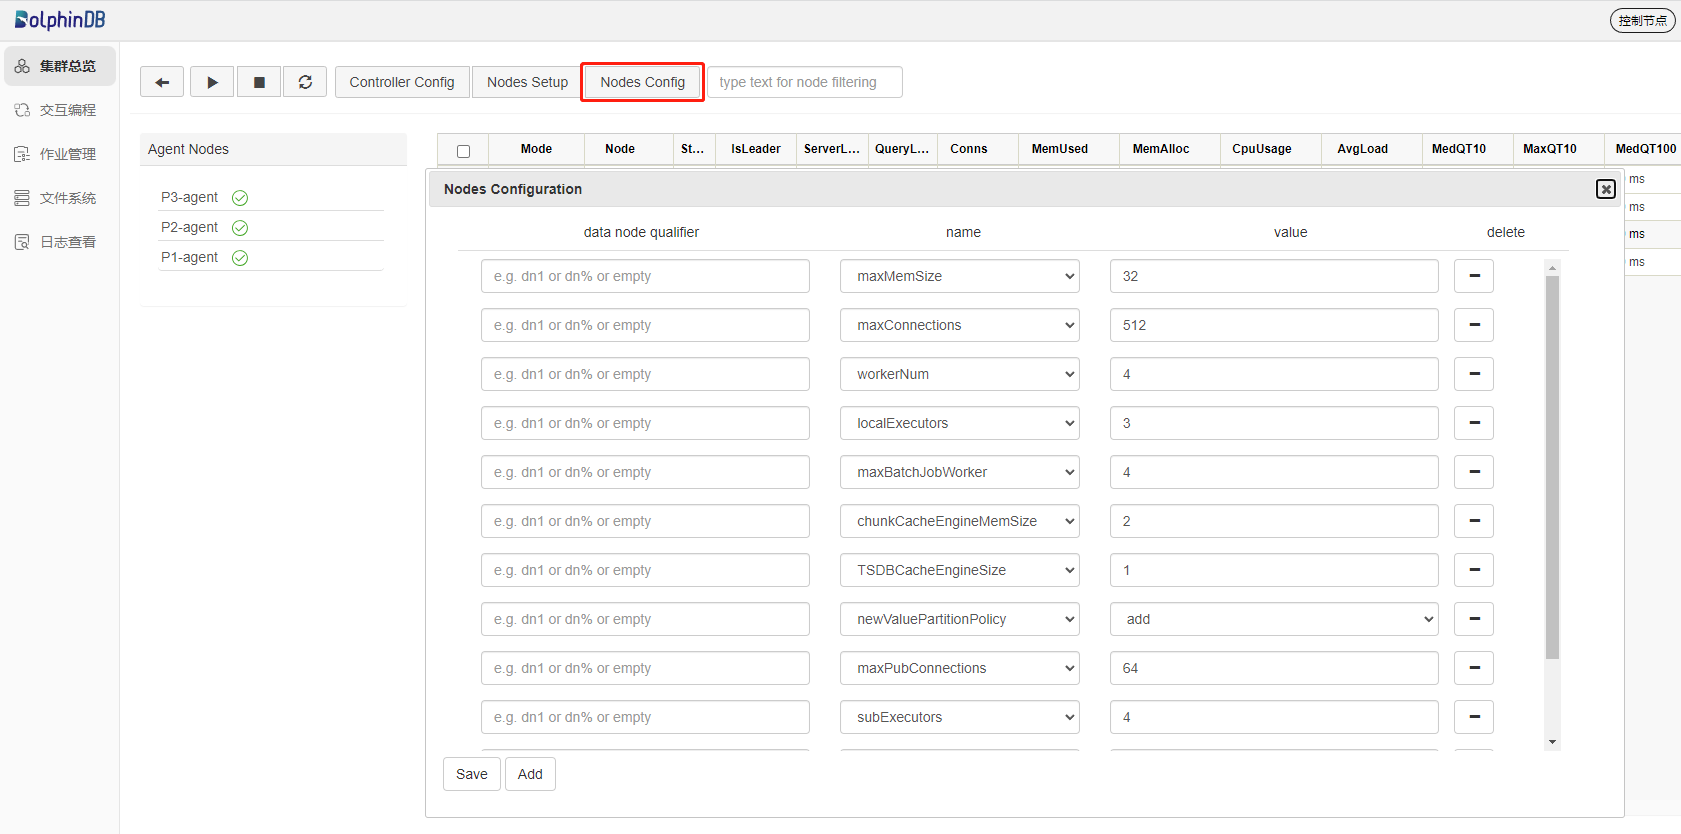The image size is (1681, 834).
Task: Expand the newValuePartitionPolicy value dropdown
Action: 1273,619
